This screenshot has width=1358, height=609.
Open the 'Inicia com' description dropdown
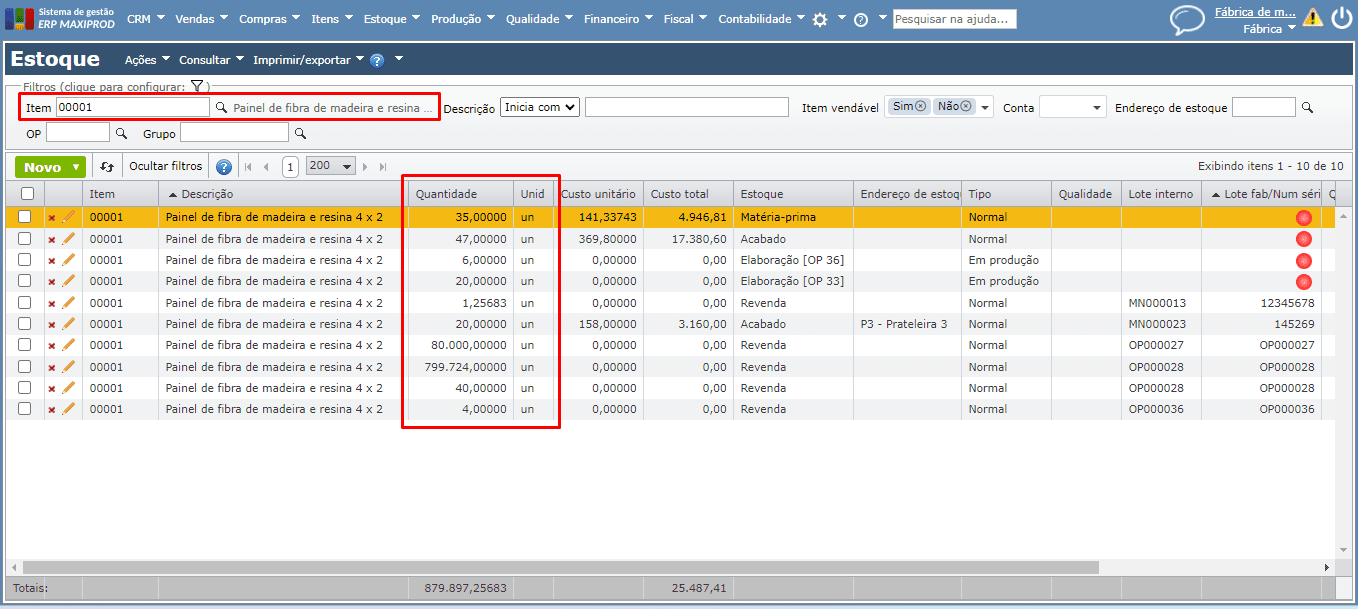(540, 107)
